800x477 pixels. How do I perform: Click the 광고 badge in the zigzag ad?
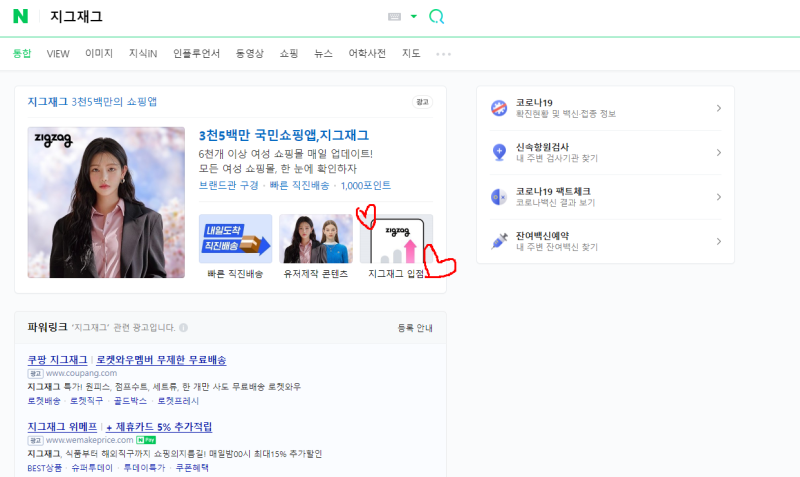click(422, 102)
